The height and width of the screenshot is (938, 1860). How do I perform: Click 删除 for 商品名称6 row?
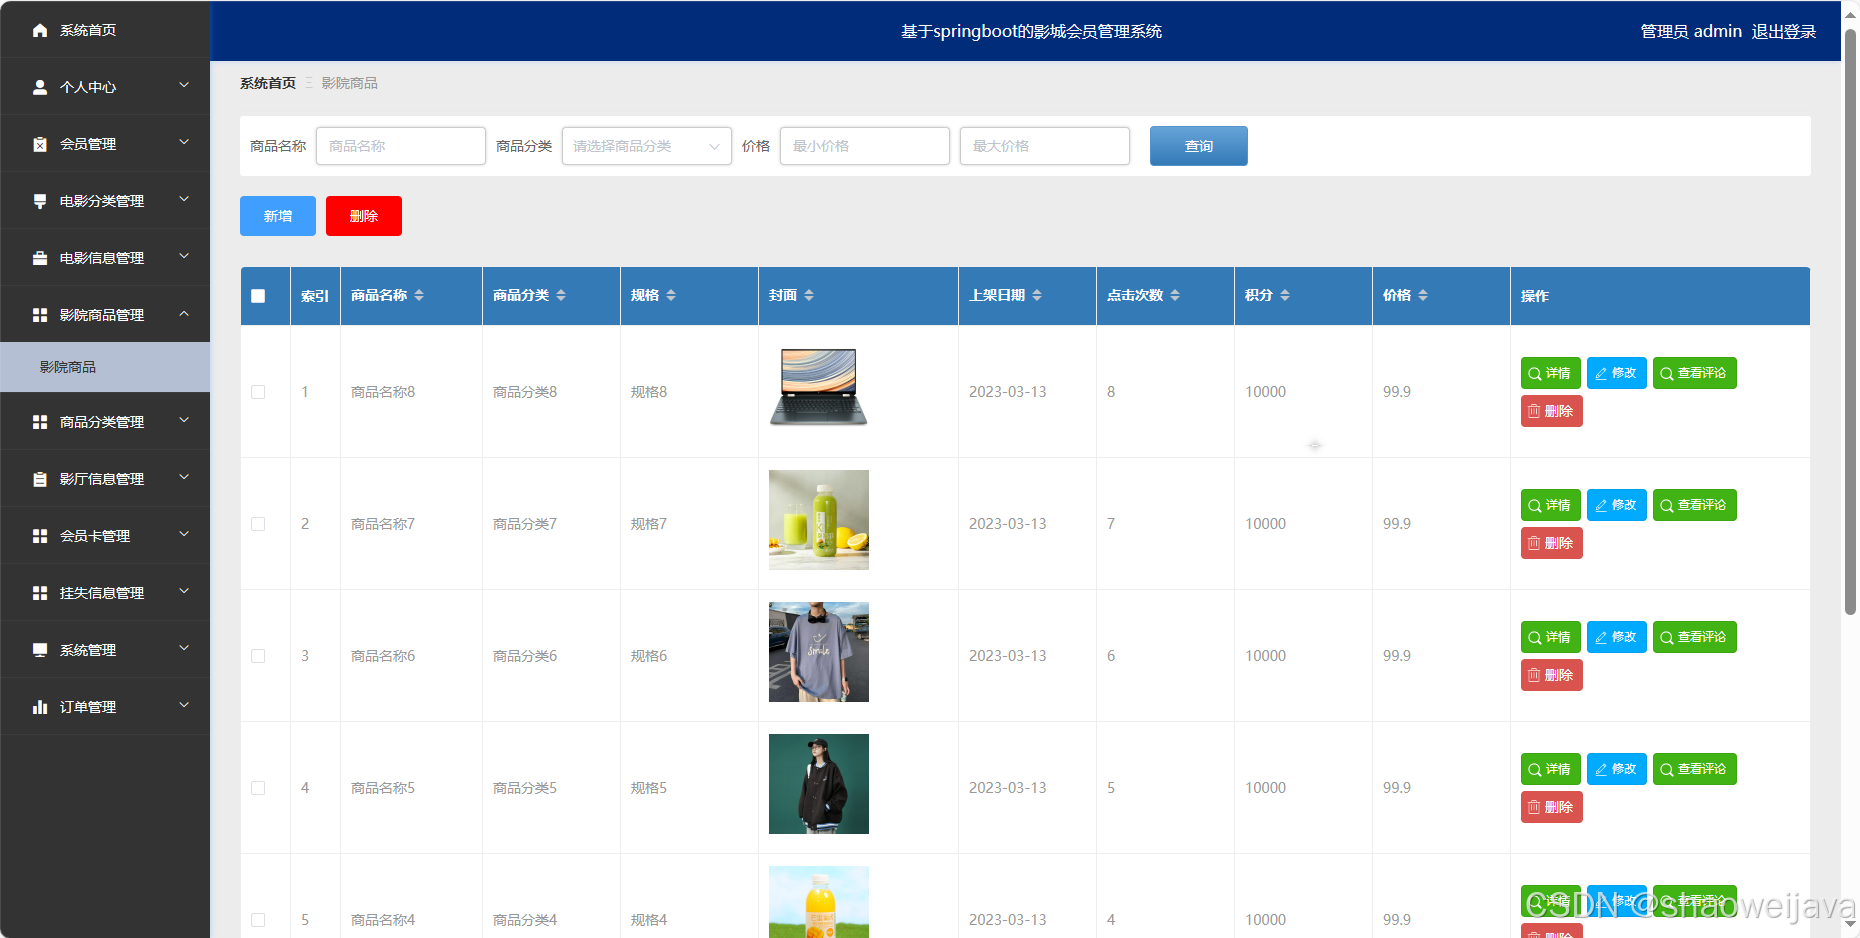click(1551, 675)
